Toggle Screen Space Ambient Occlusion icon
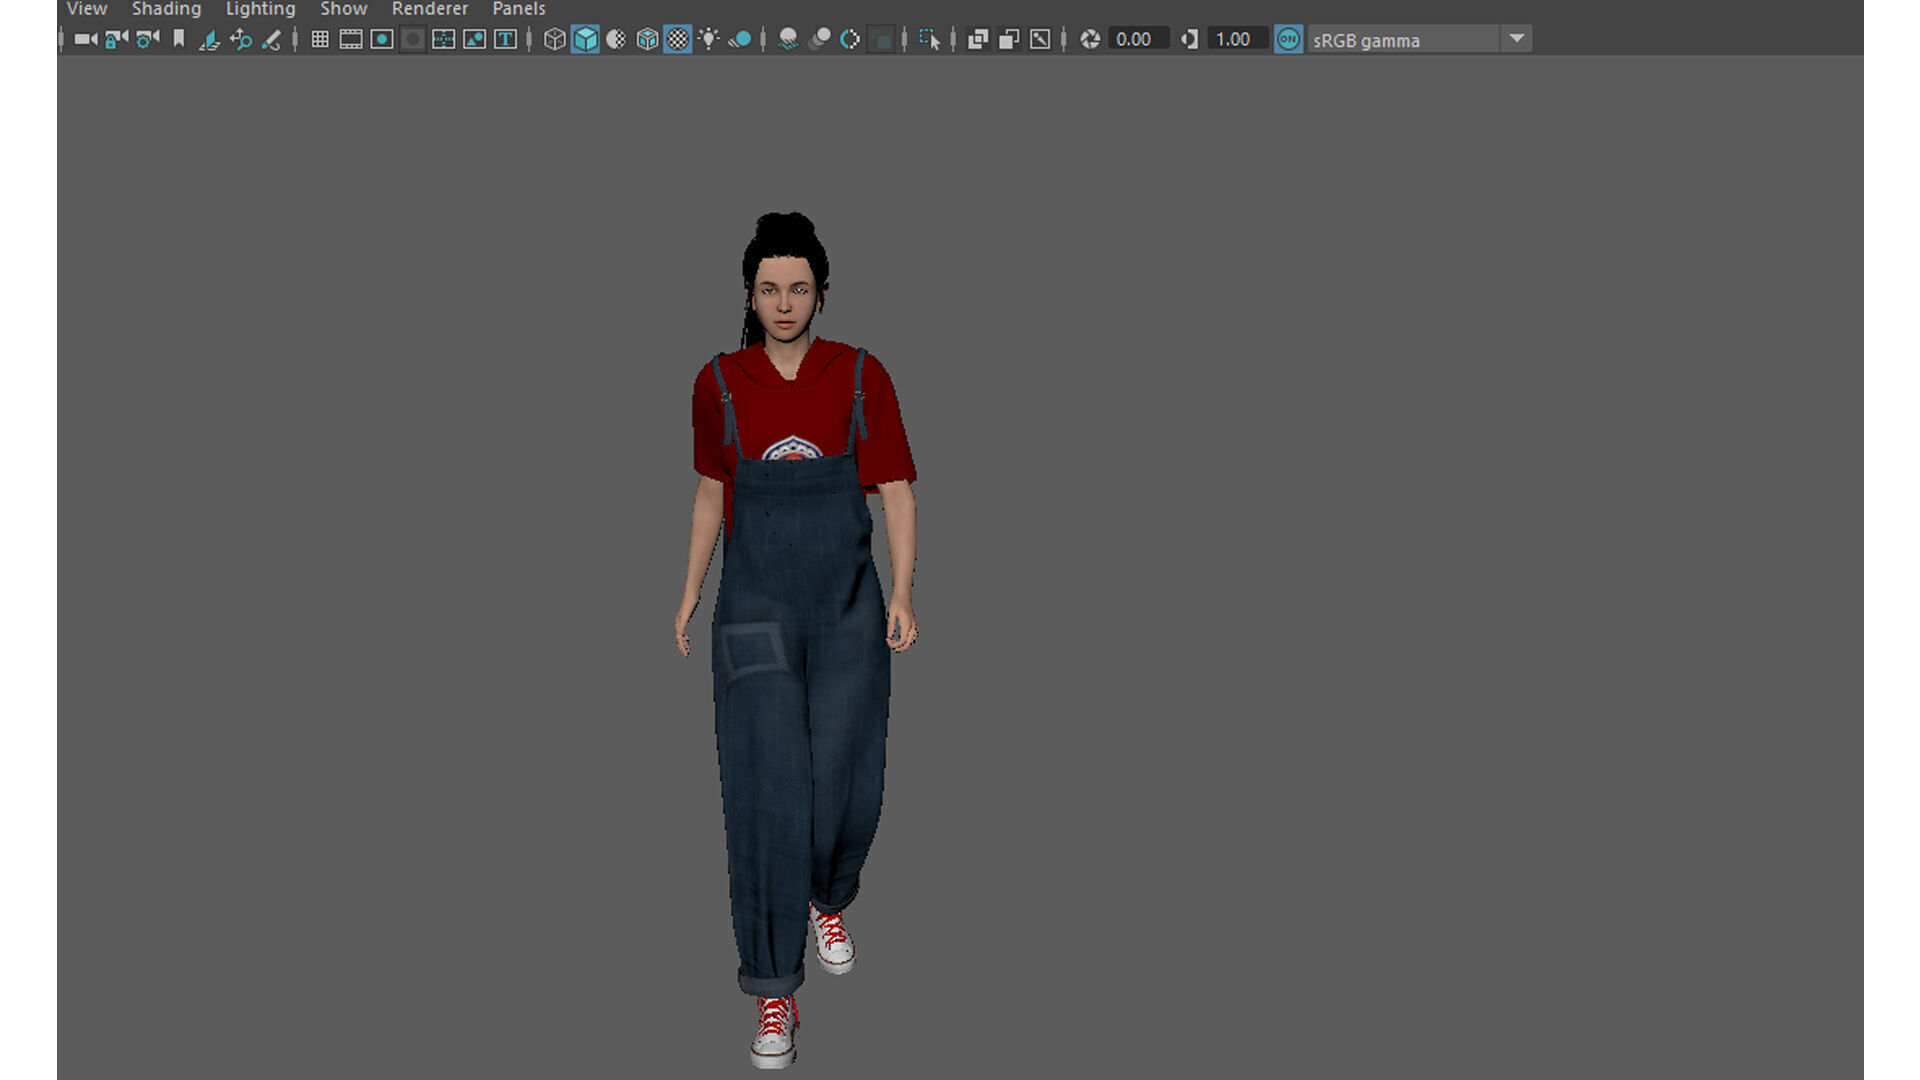 coord(788,39)
